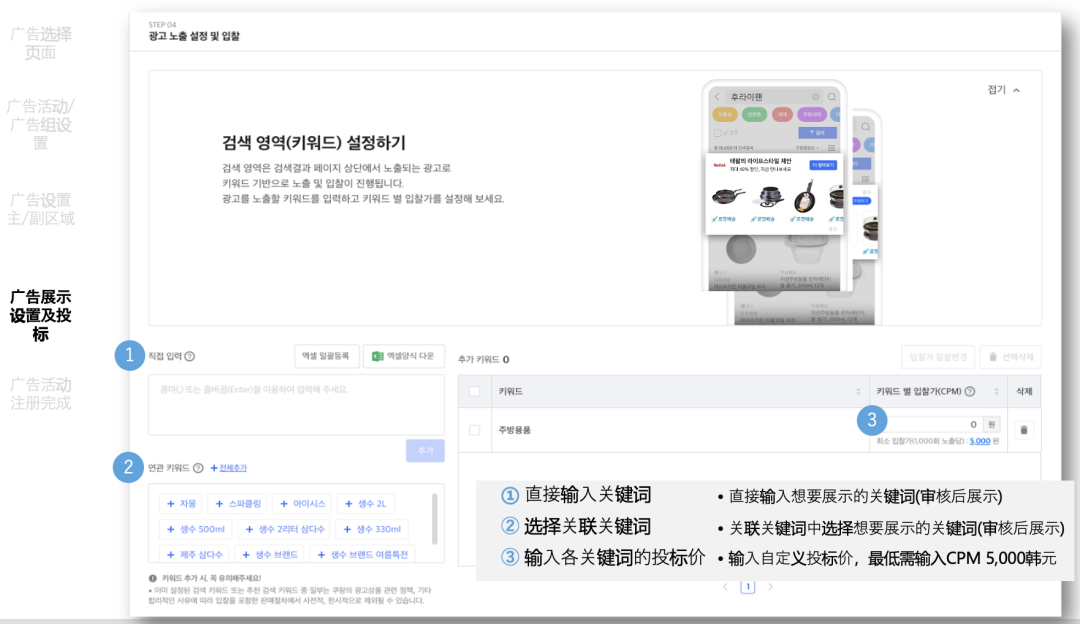Click the 입찰가 일괄변경 button
Image resolution: width=1080 pixels, height=624 pixels.
[x=938, y=357]
